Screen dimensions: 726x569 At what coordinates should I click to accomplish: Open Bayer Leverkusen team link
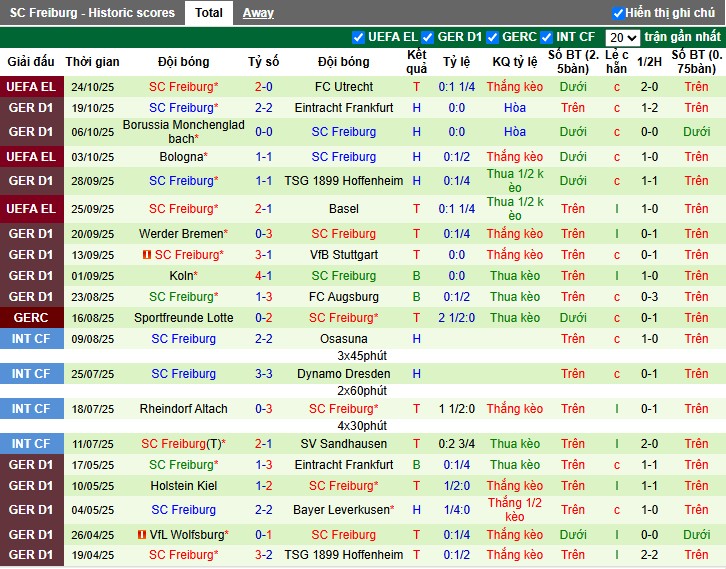pyautogui.click(x=341, y=510)
